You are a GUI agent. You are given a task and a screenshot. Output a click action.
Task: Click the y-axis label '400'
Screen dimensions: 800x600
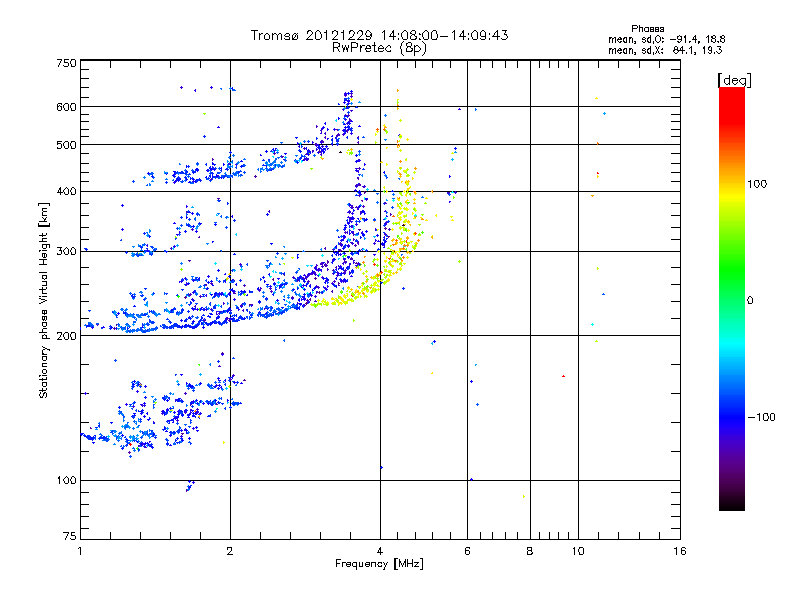pyautogui.click(x=66, y=191)
